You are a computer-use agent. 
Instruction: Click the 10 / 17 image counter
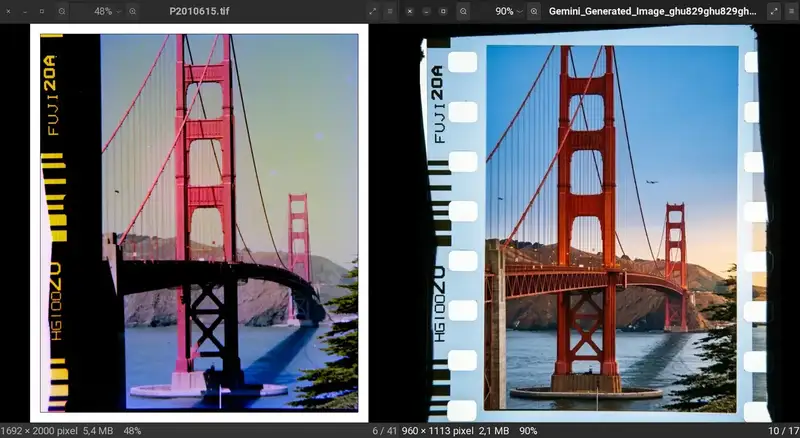tap(781, 430)
